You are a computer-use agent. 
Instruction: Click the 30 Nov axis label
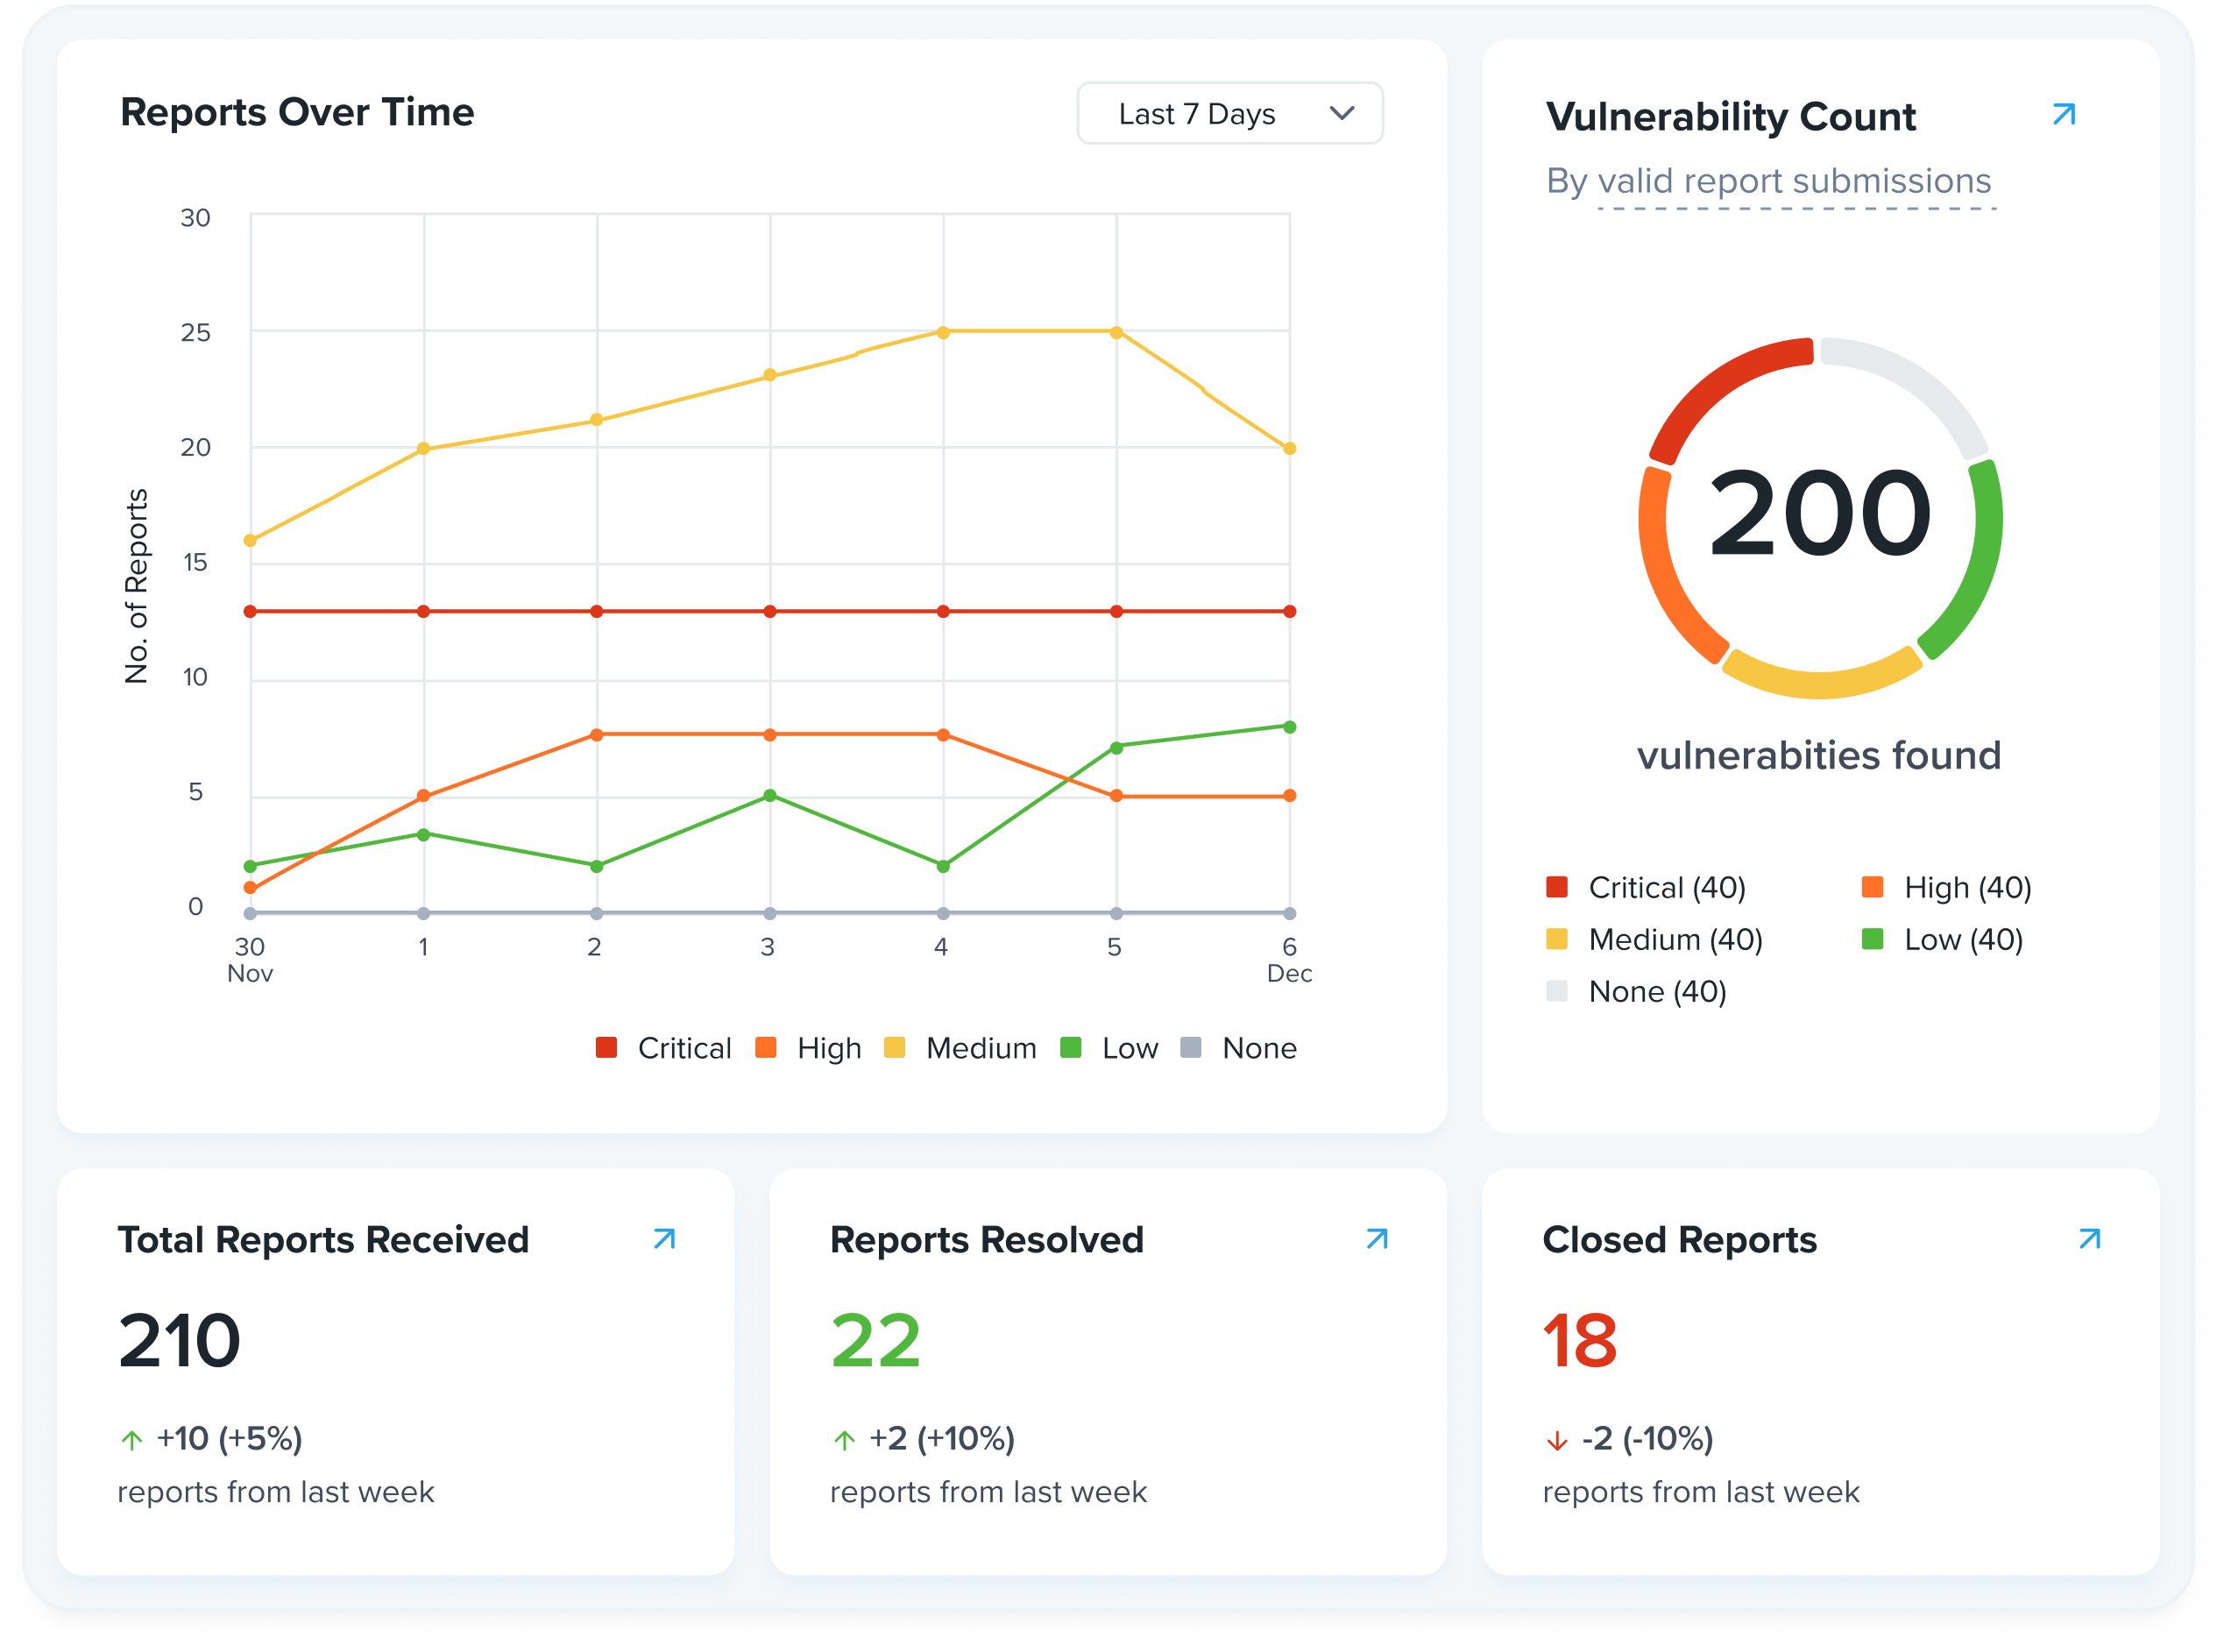tap(250, 960)
